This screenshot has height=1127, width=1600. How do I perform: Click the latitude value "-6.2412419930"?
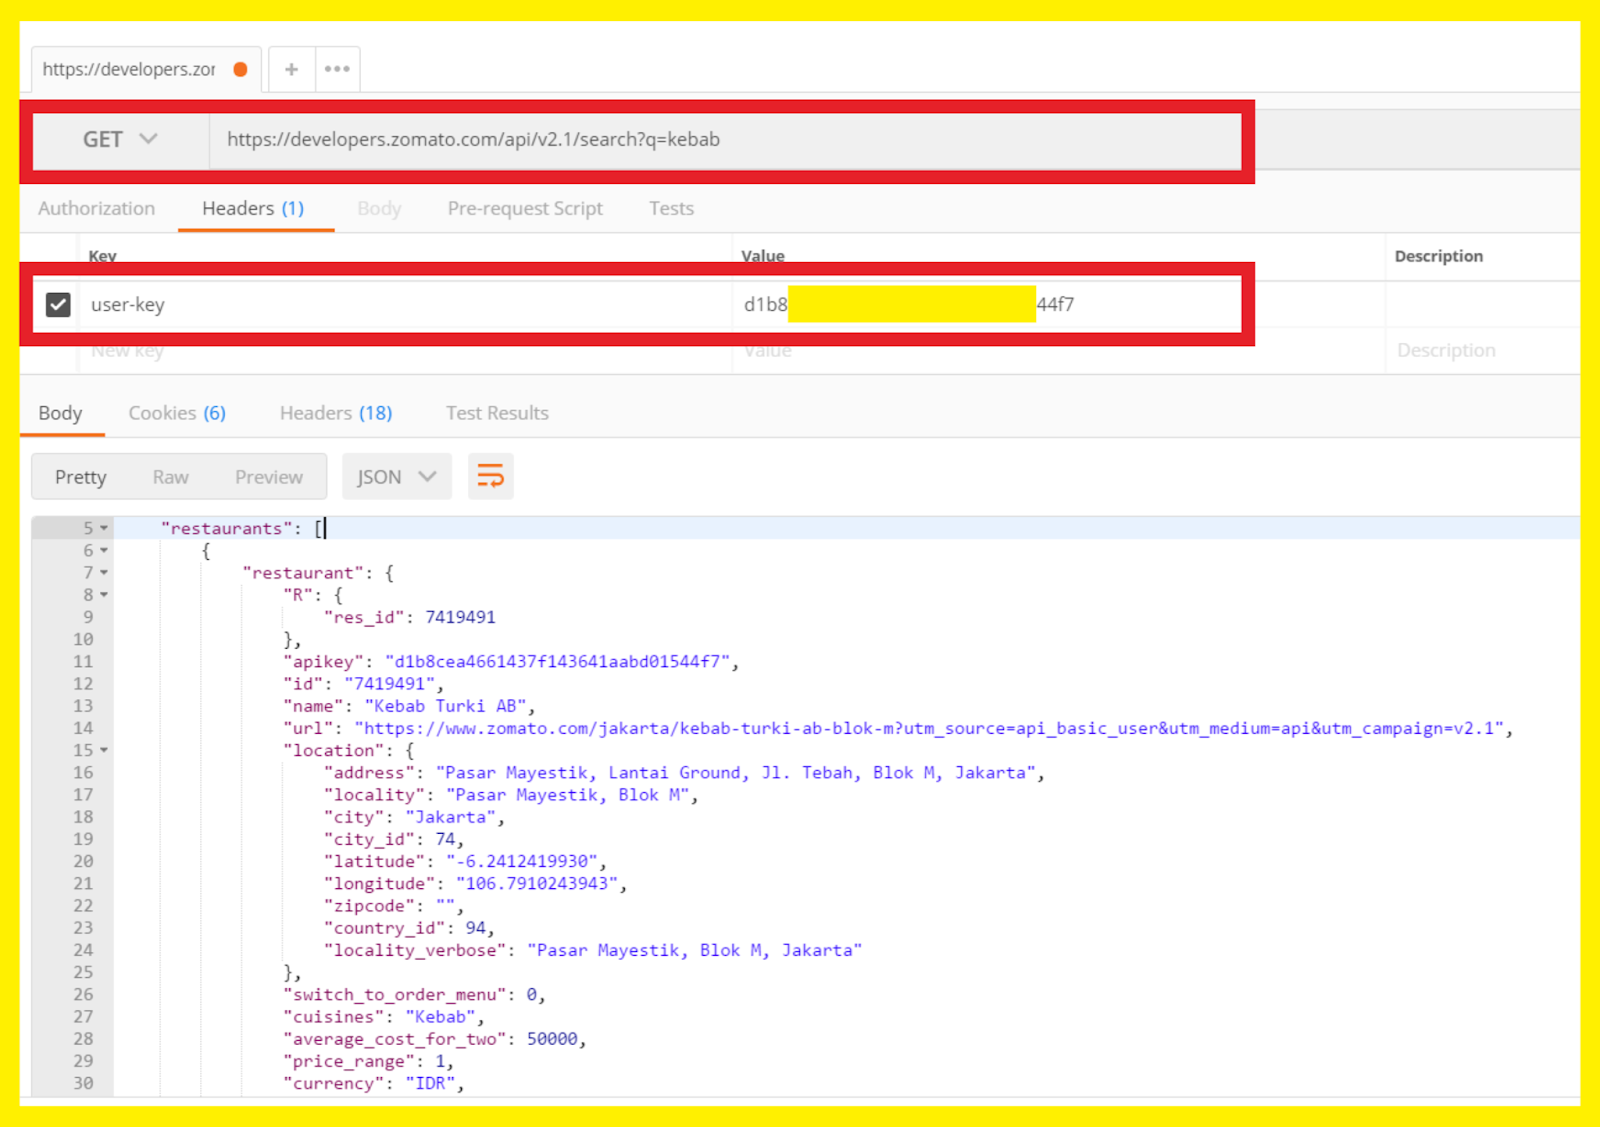pos(522,861)
